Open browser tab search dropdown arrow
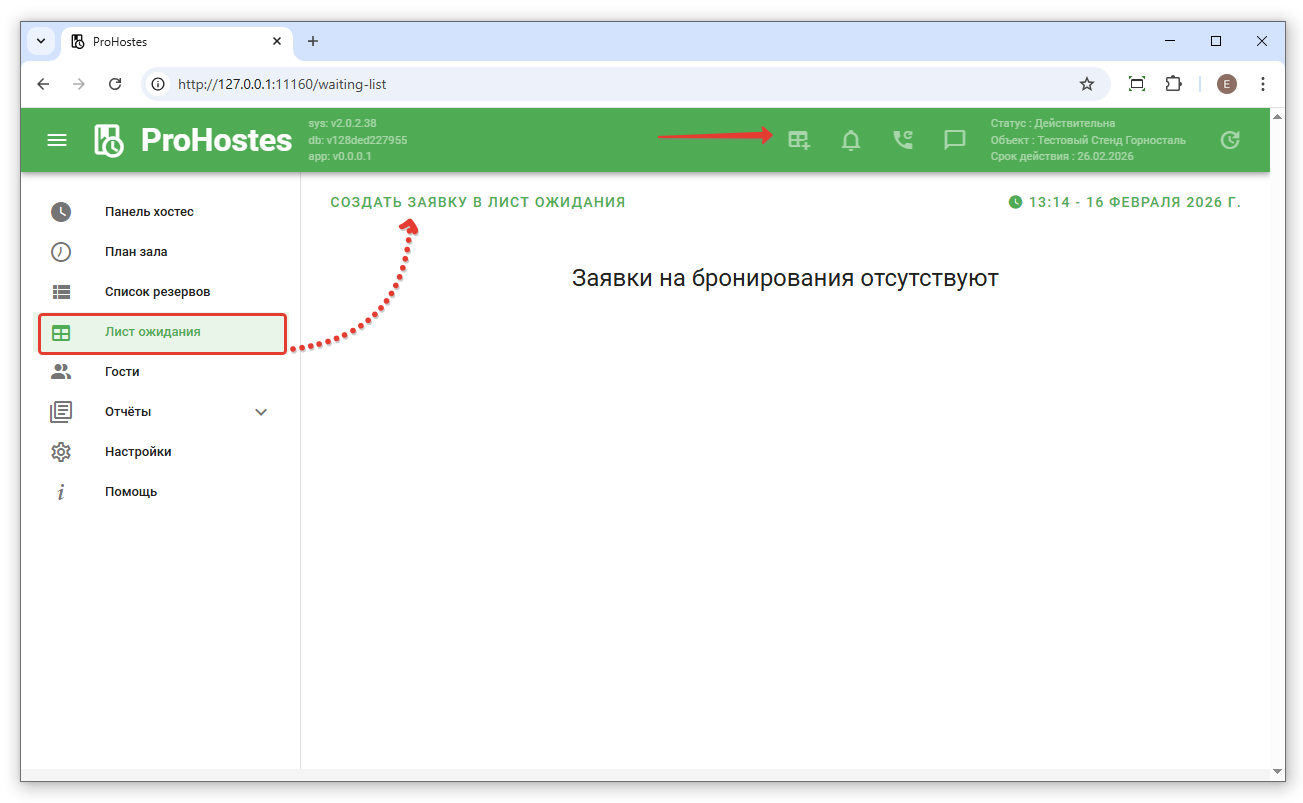 tap(41, 41)
